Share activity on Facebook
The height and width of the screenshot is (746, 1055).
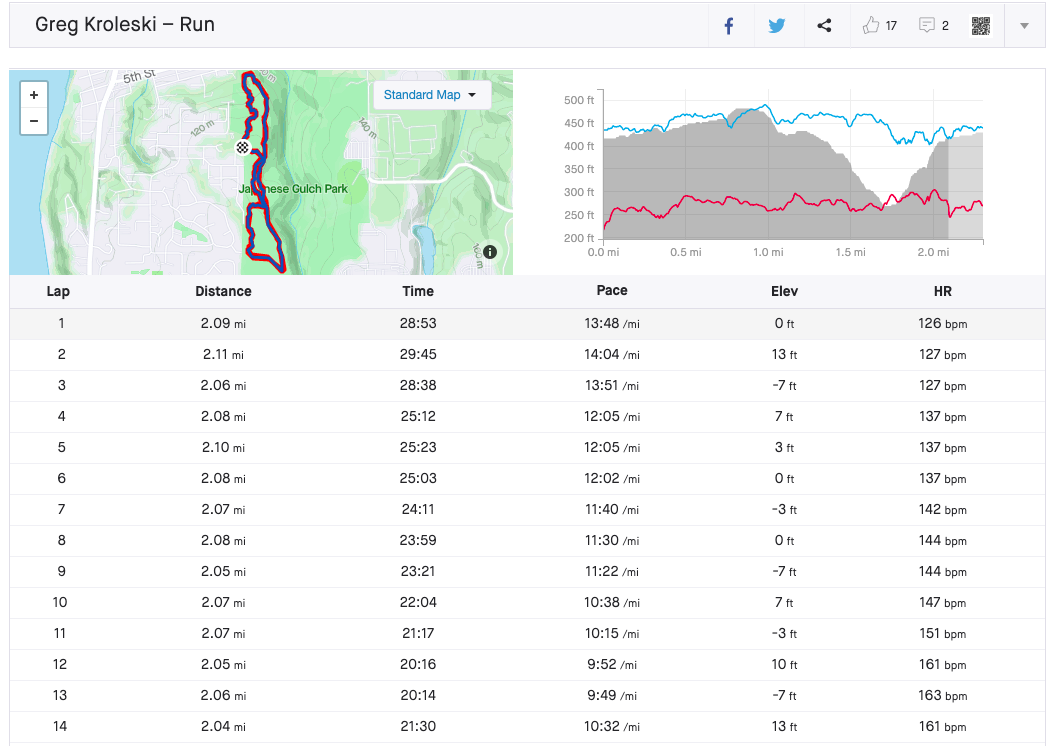729,26
